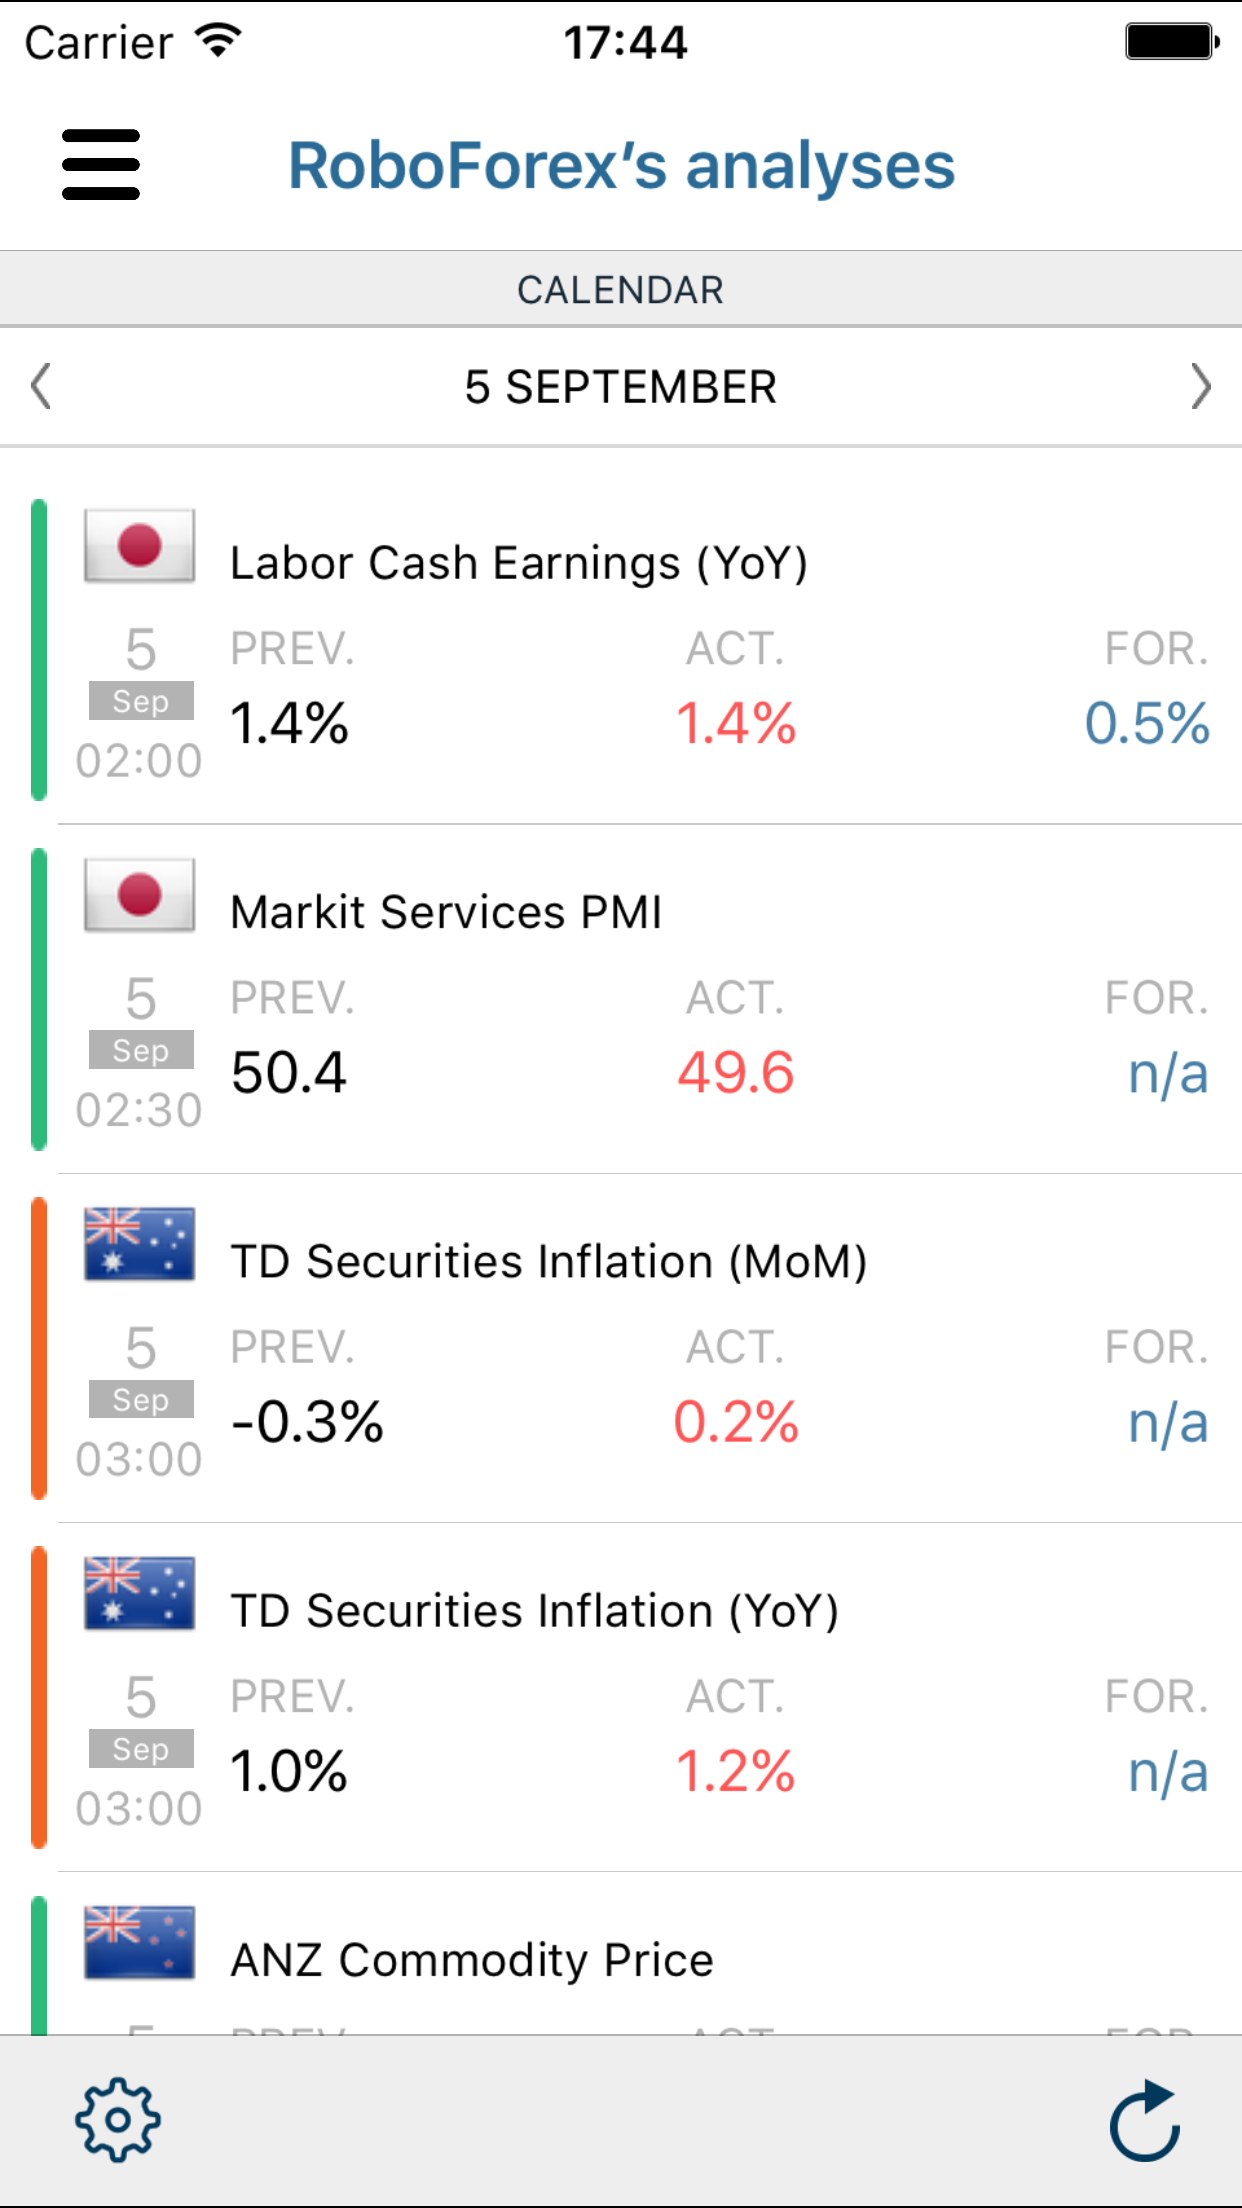Tap Australia flag beside TD Inflation (MoM)
The image size is (1242, 2208).
(x=139, y=1244)
